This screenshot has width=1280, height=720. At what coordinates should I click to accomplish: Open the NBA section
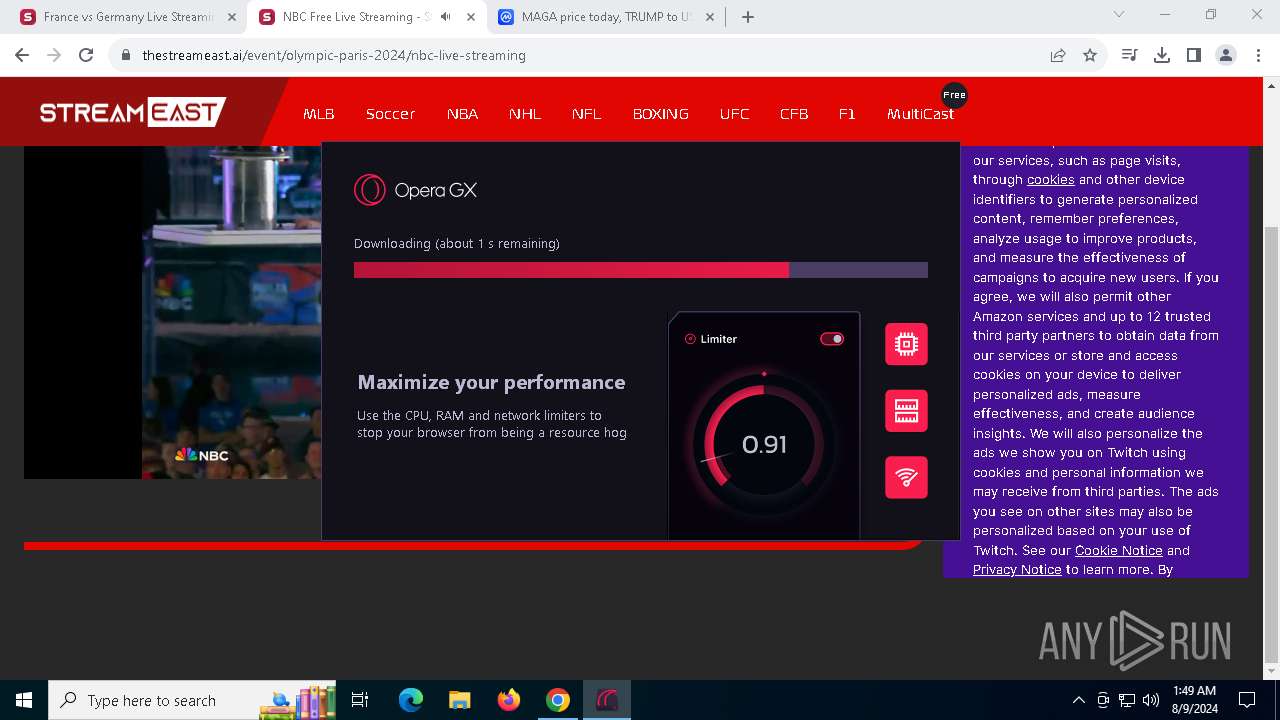(462, 114)
